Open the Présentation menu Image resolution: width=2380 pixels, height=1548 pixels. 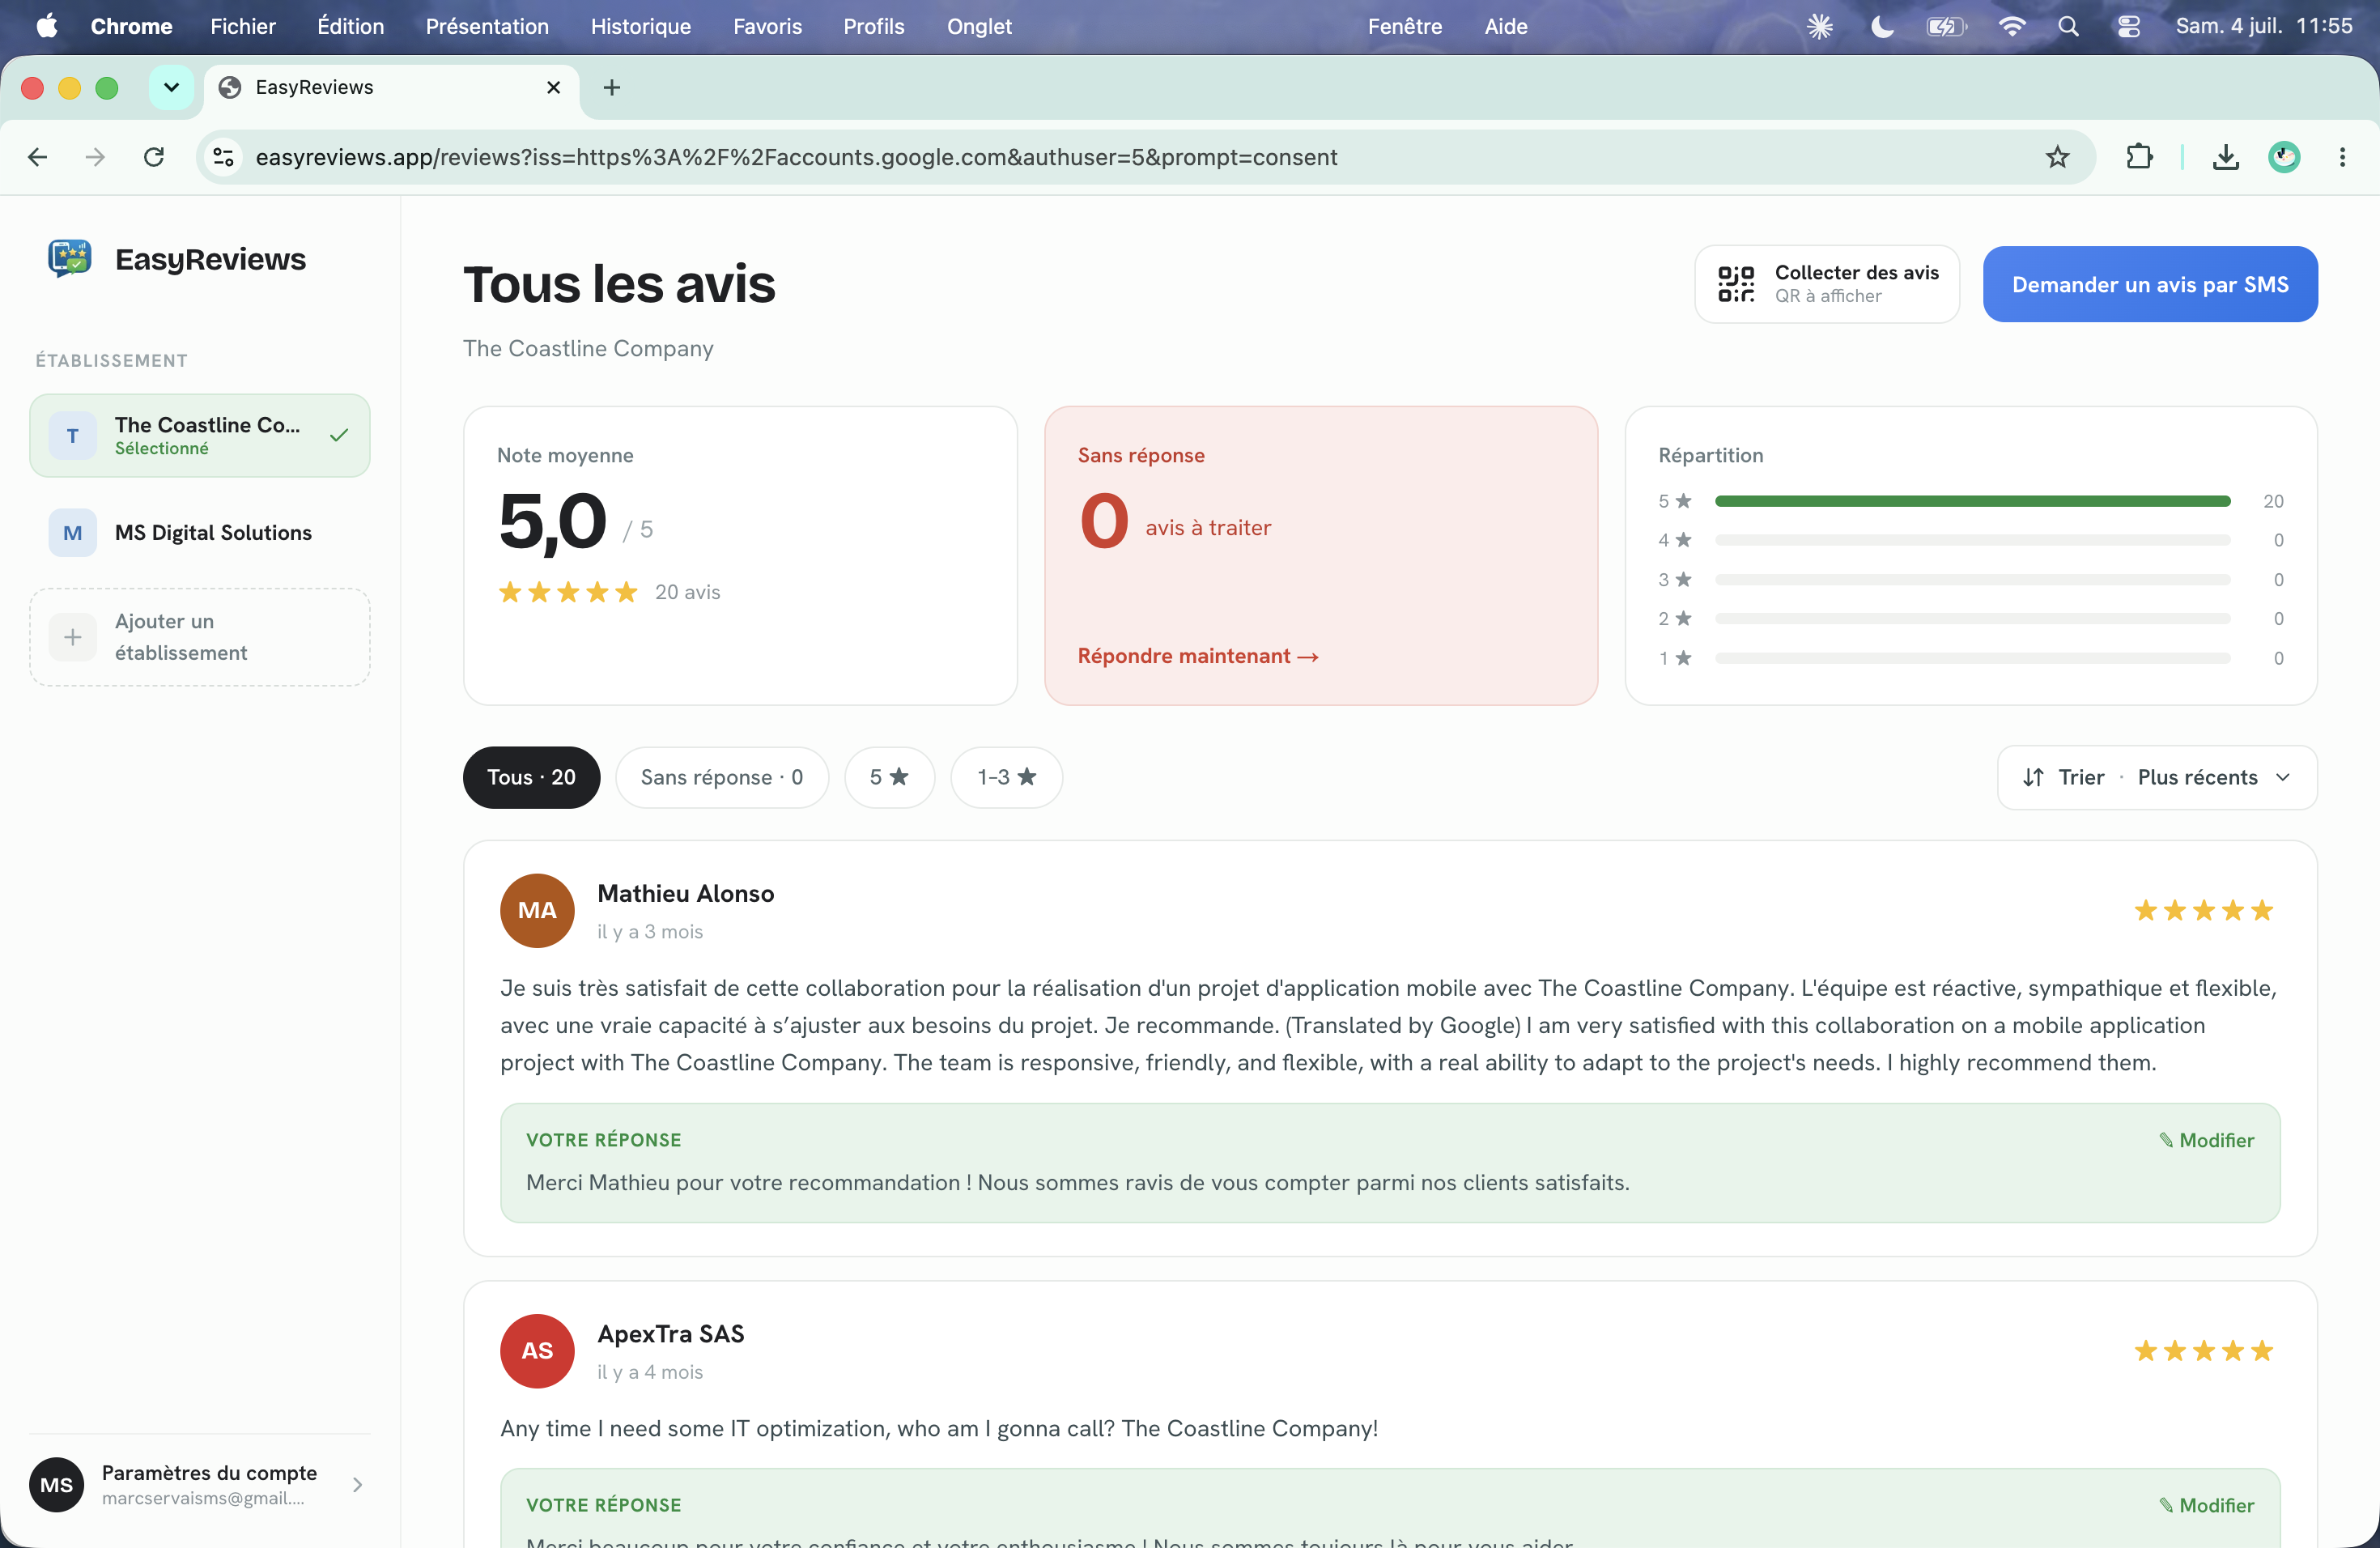click(x=487, y=26)
